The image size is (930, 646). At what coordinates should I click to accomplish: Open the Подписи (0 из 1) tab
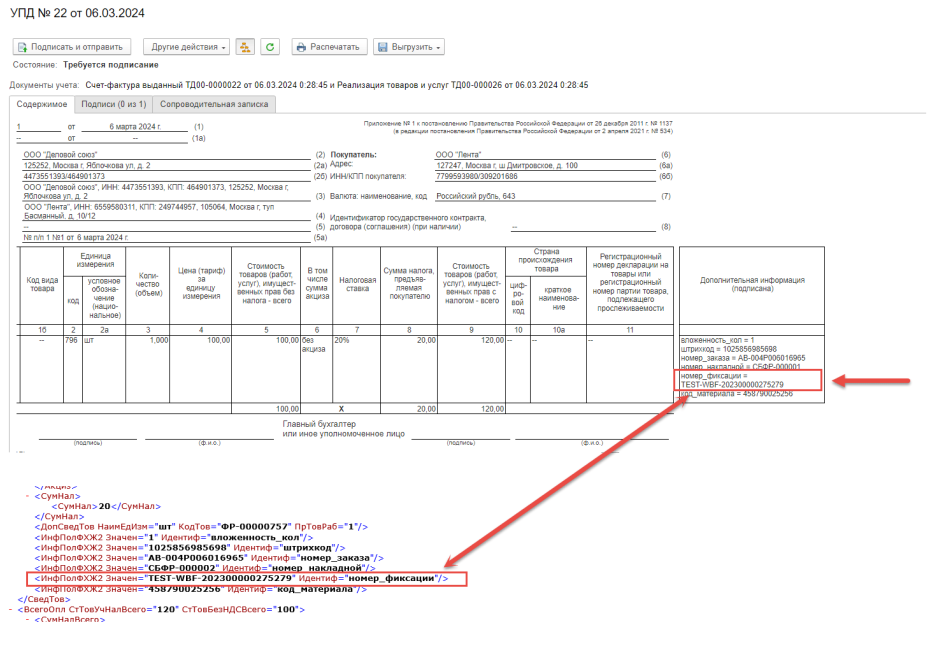point(113,104)
